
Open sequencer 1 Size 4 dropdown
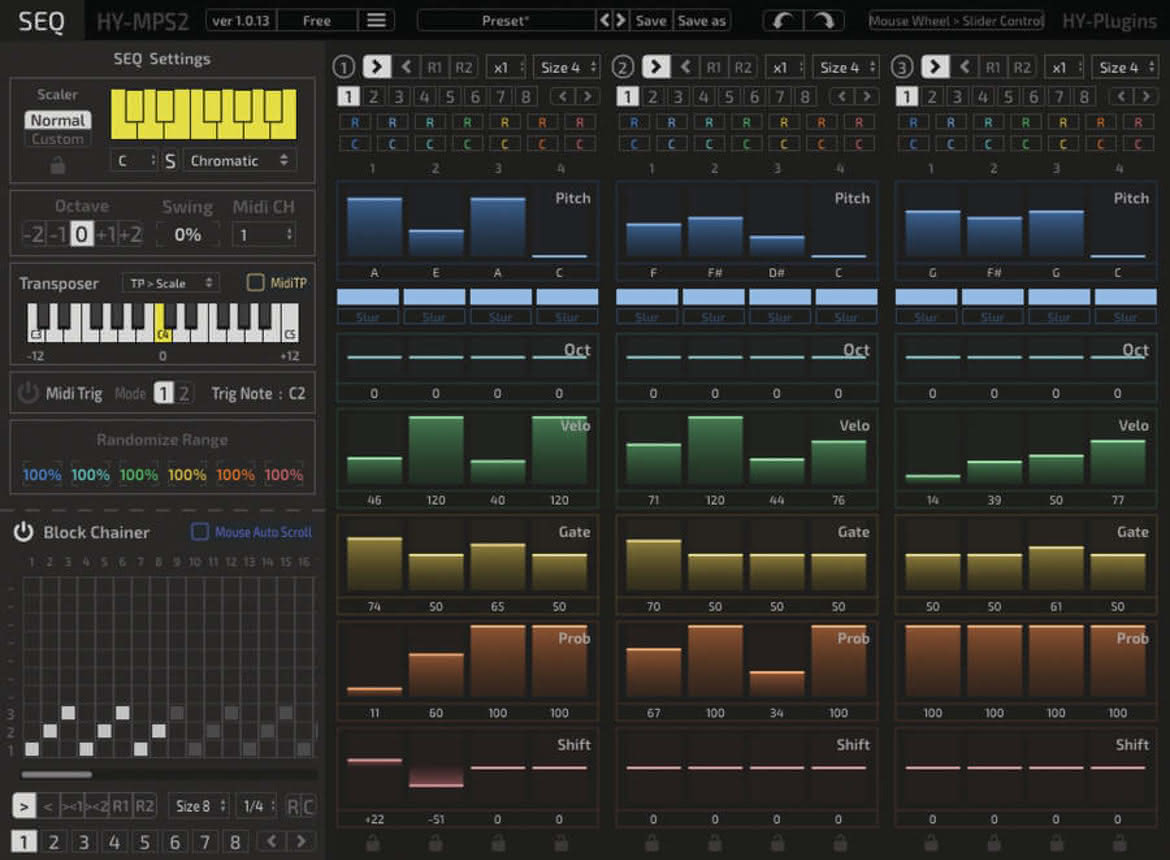566,67
